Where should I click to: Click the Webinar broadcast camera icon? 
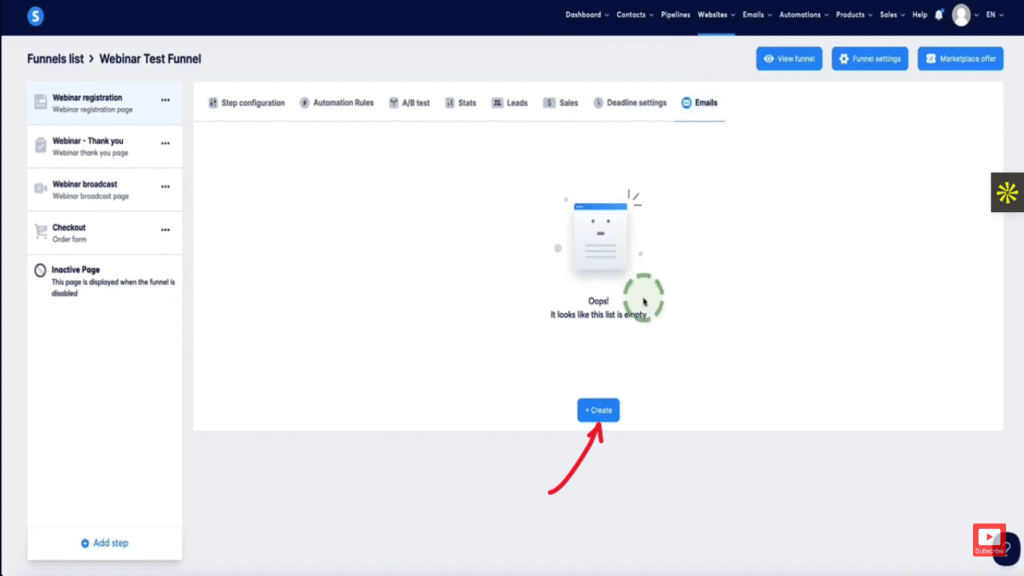point(40,189)
